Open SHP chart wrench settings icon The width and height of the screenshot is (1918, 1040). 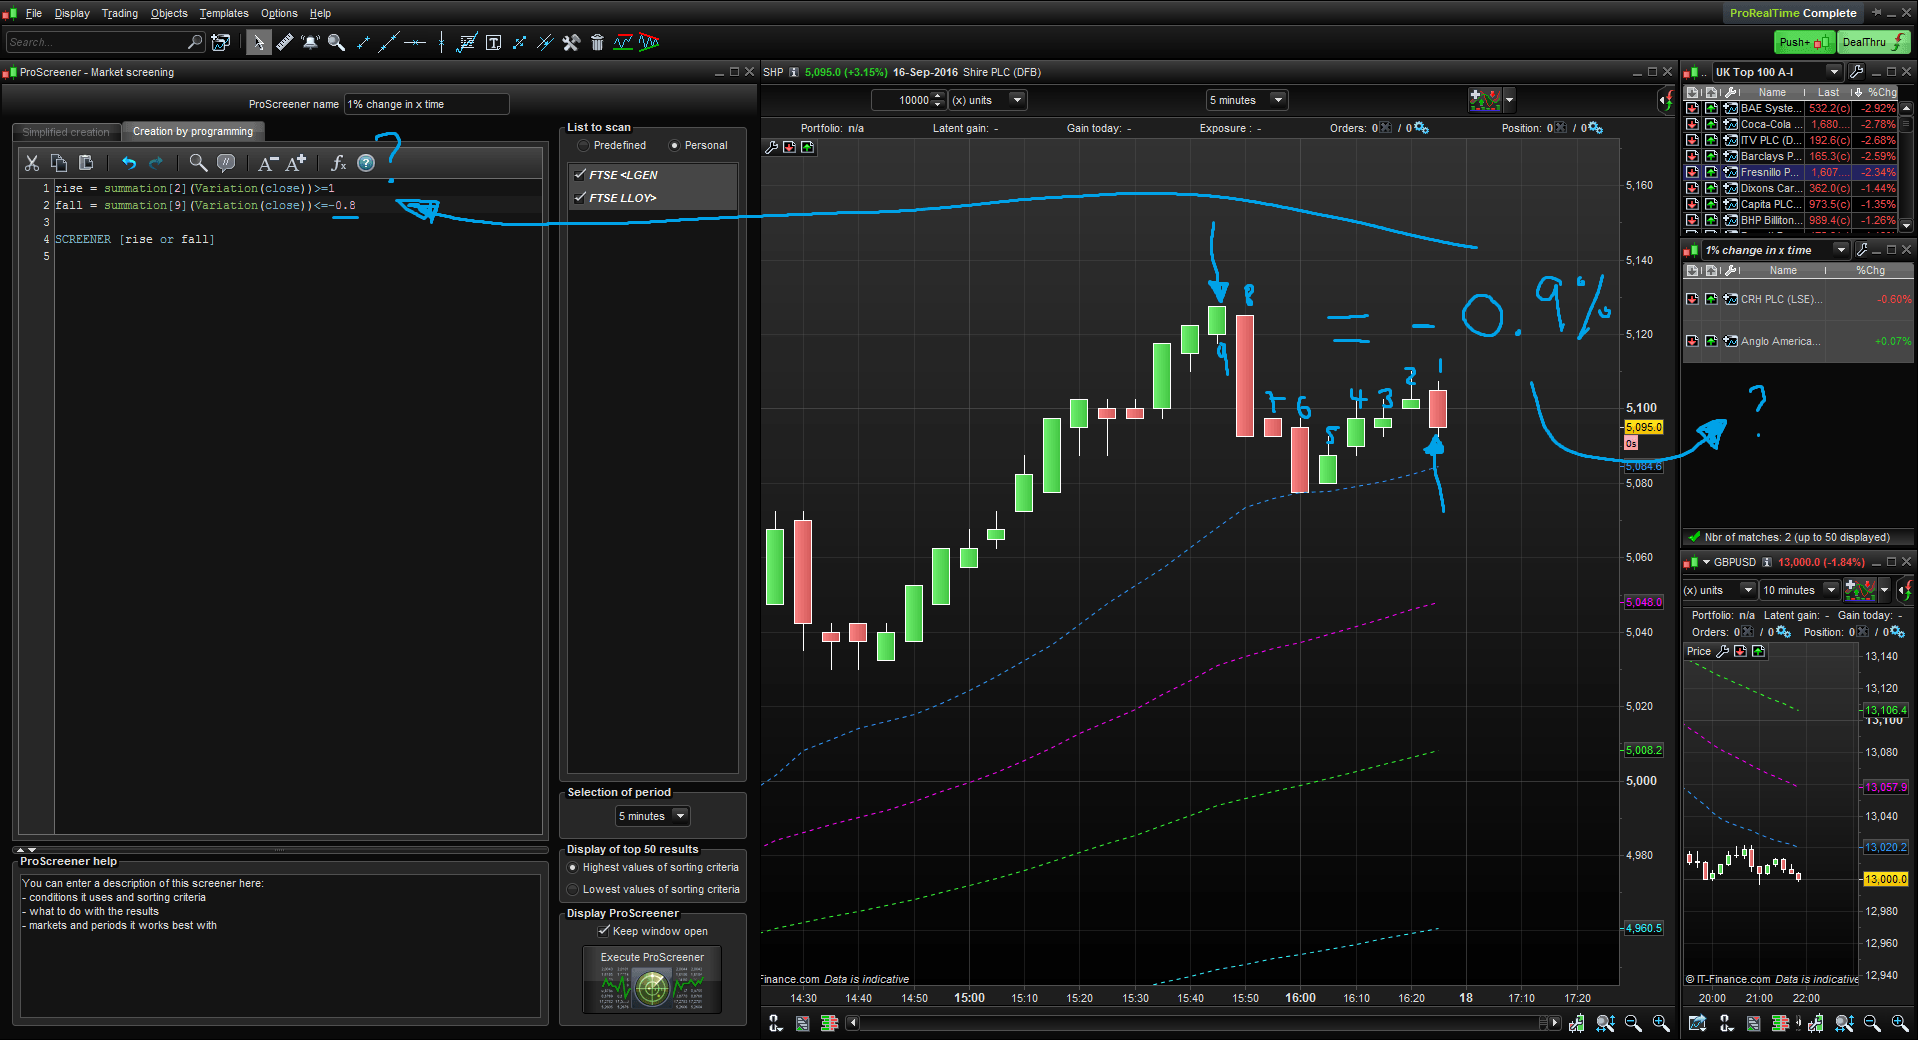[x=771, y=147]
